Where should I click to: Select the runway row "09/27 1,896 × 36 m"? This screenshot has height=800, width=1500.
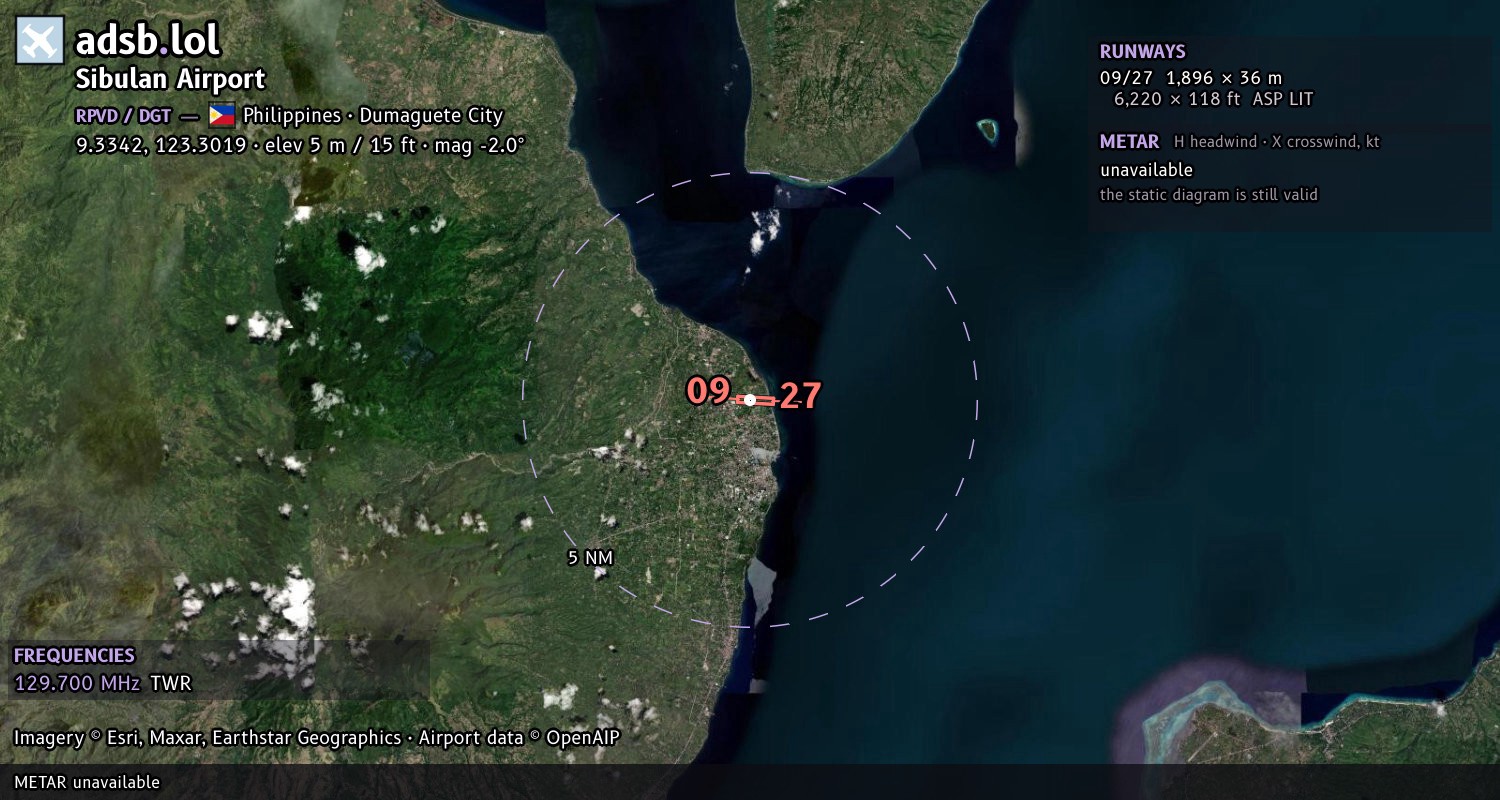pos(1191,78)
